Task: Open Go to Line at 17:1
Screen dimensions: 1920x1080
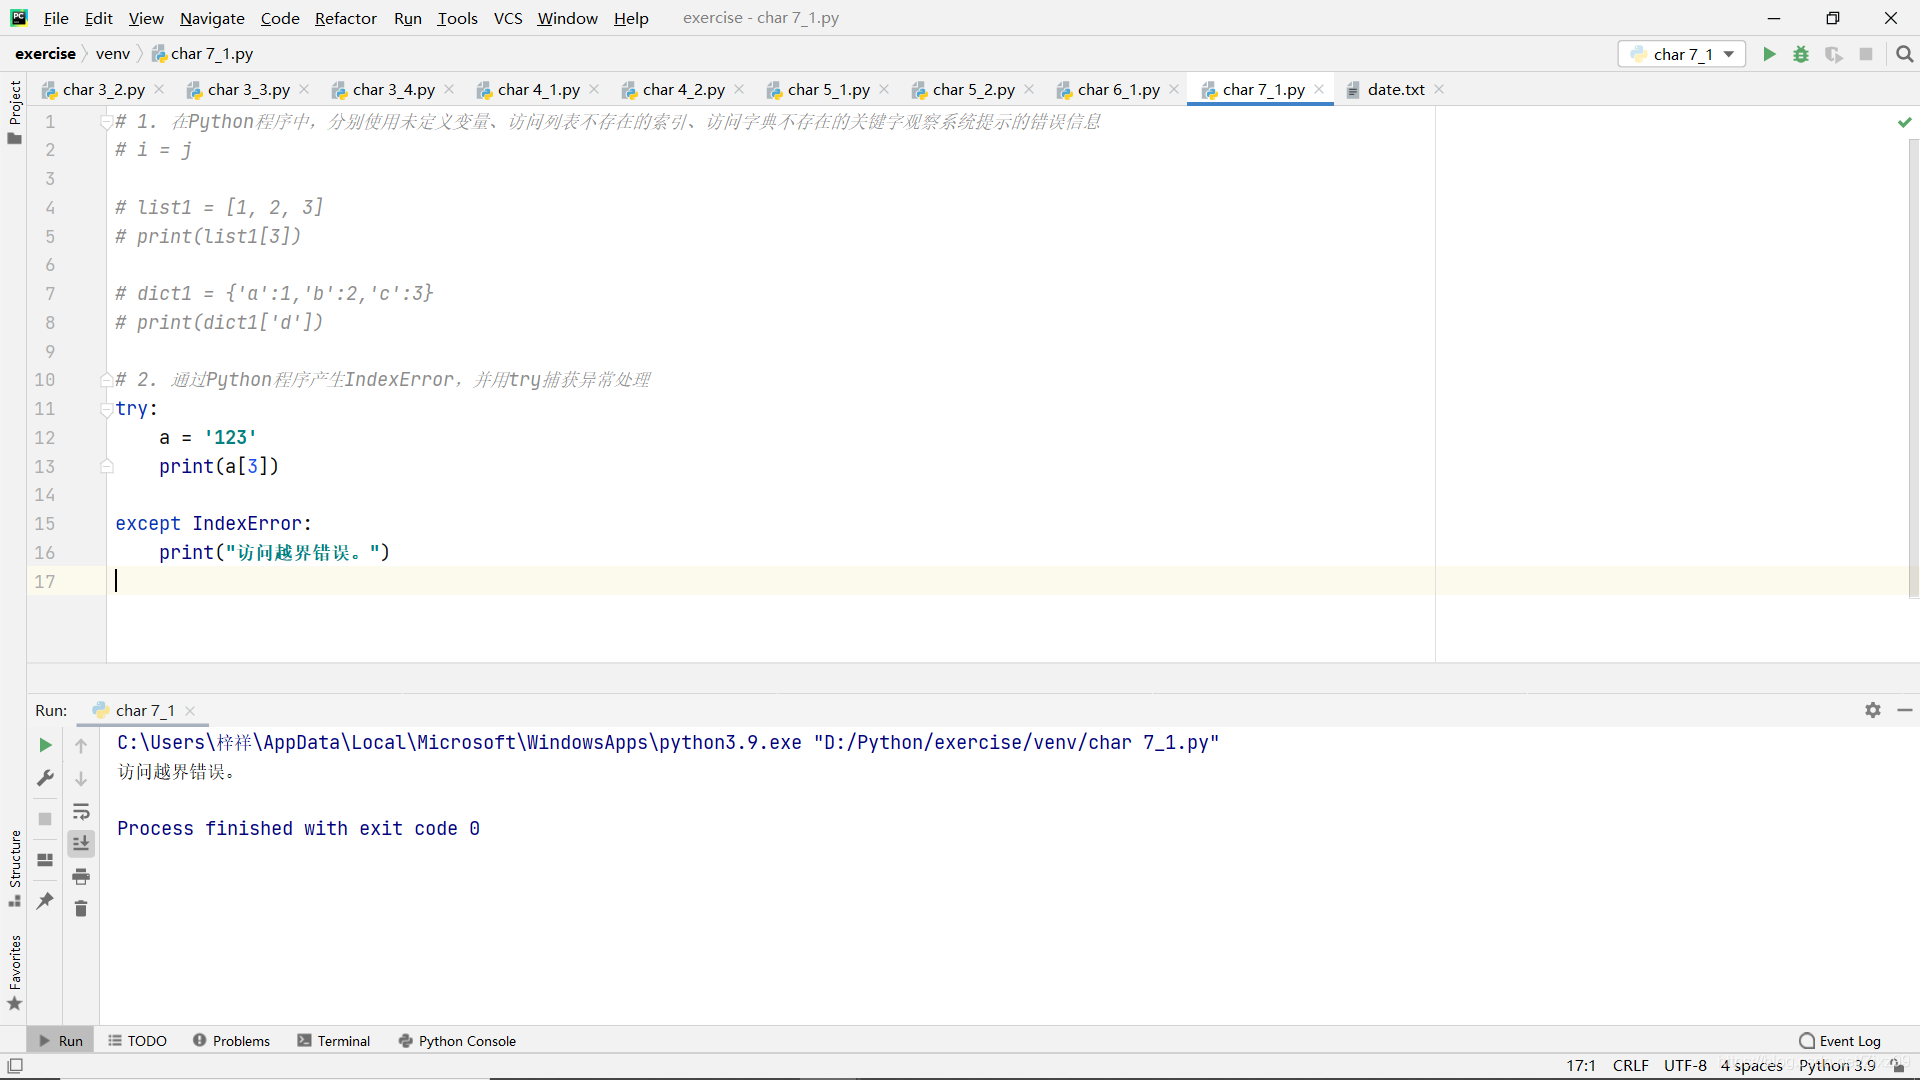Action: point(1581,1066)
